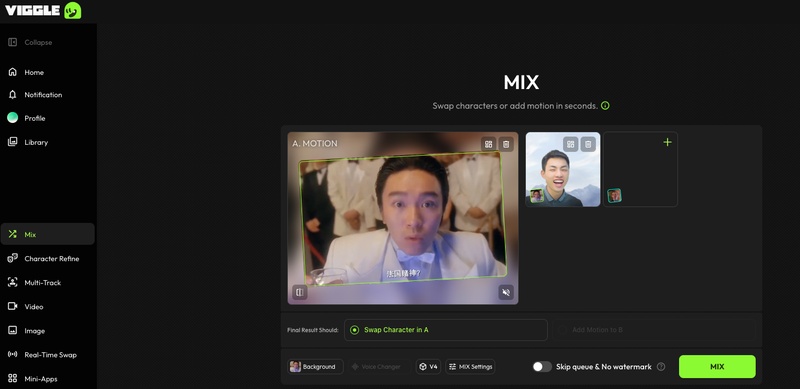Unmute the motion video
The height and width of the screenshot is (389, 800).
506,292
